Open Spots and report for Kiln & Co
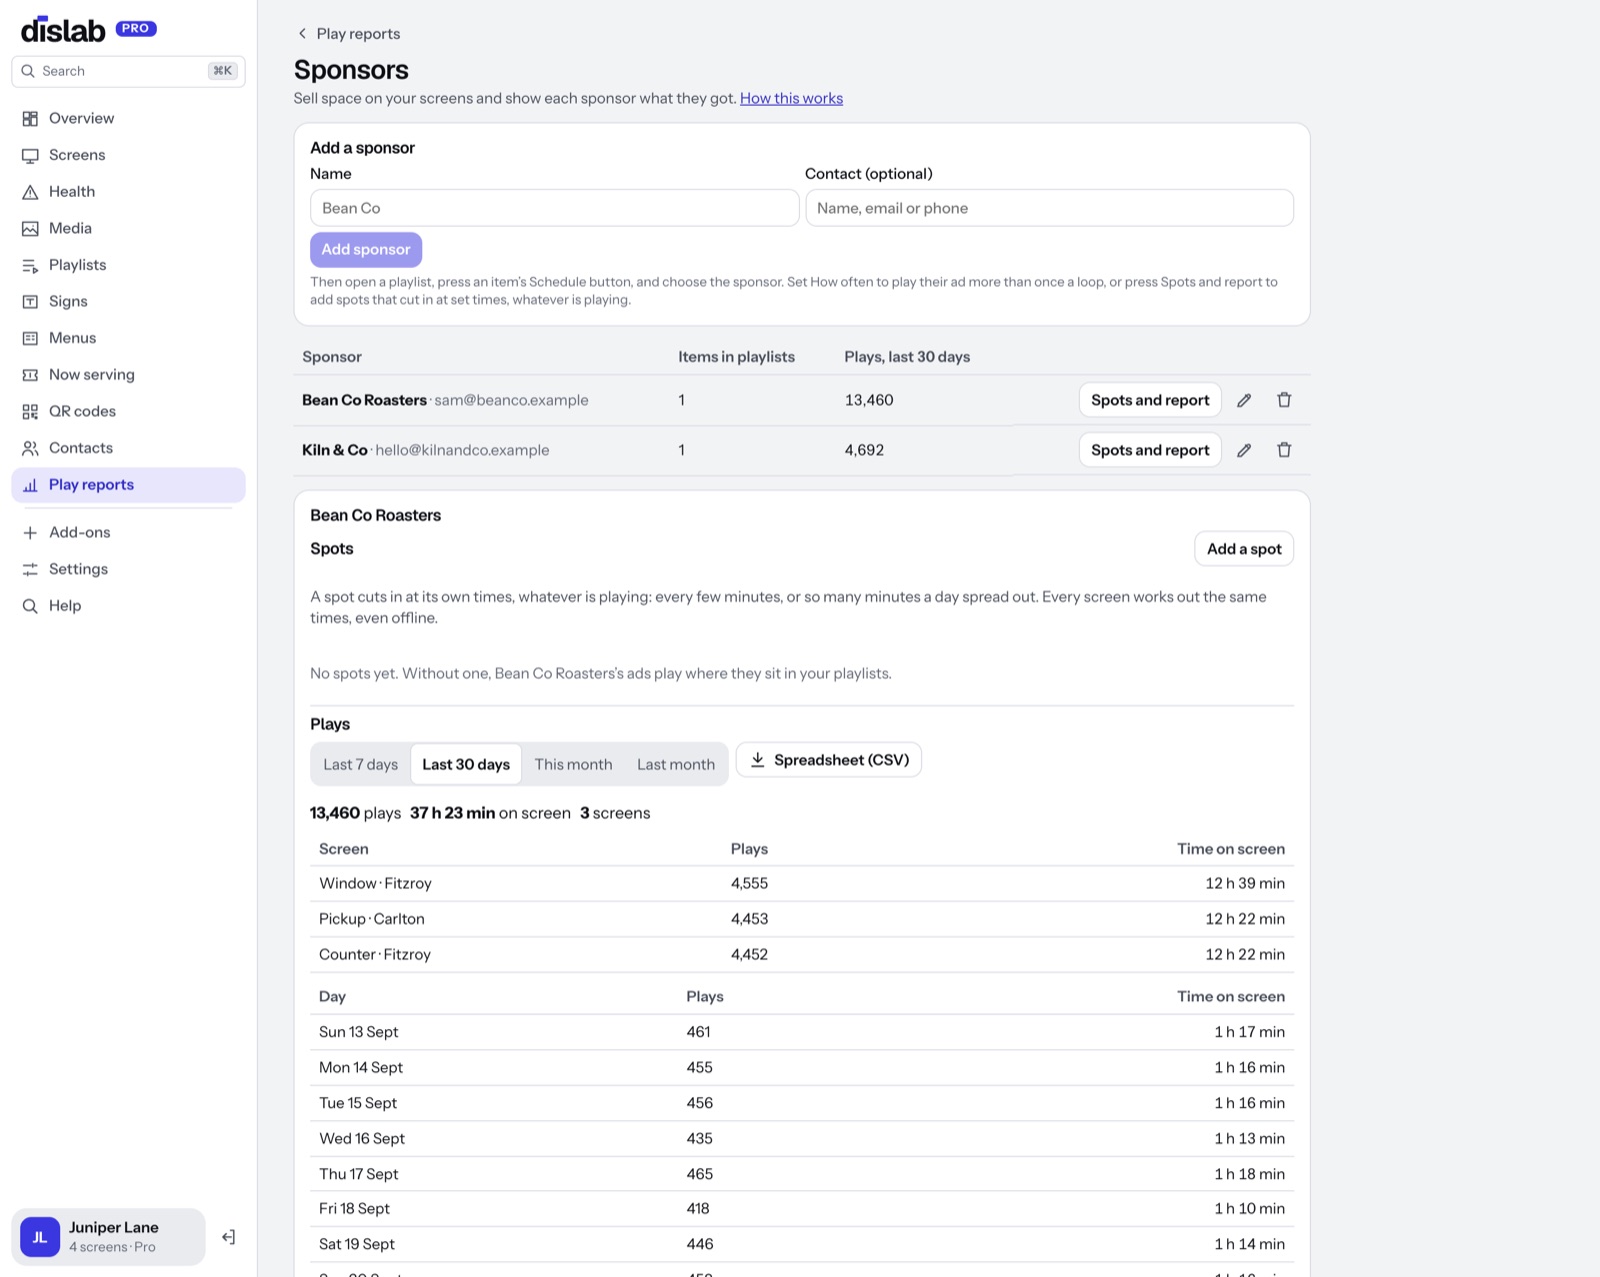The height and width of the screenshot is (1277, 1600). click(x=1150, y=450)
